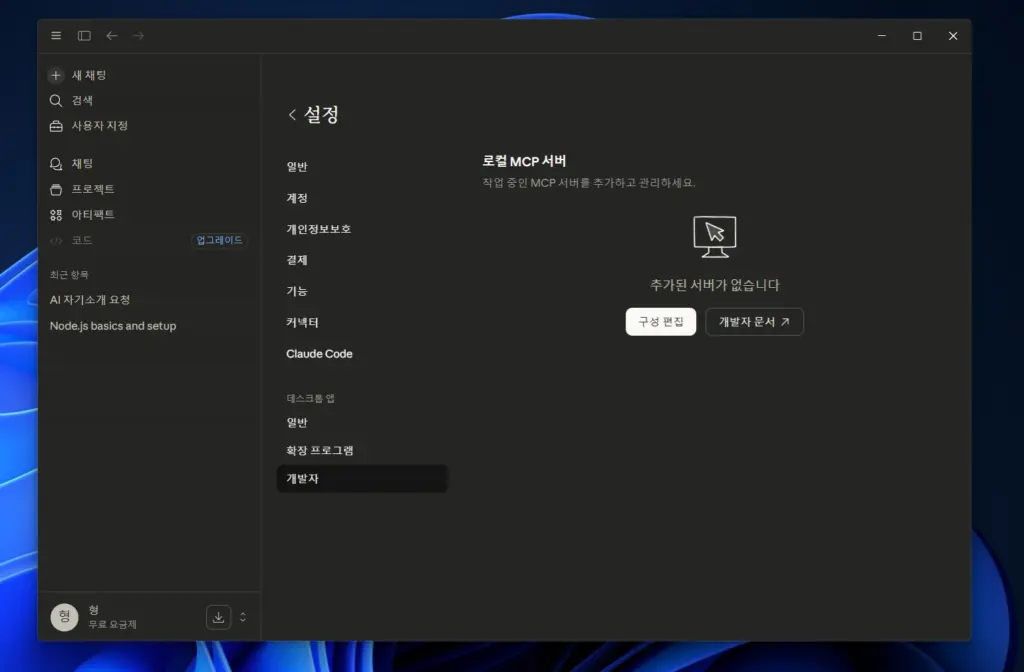Open the 결제 settings tab
This screenshot has height=672, width=1024.
(x=362, y=260)
